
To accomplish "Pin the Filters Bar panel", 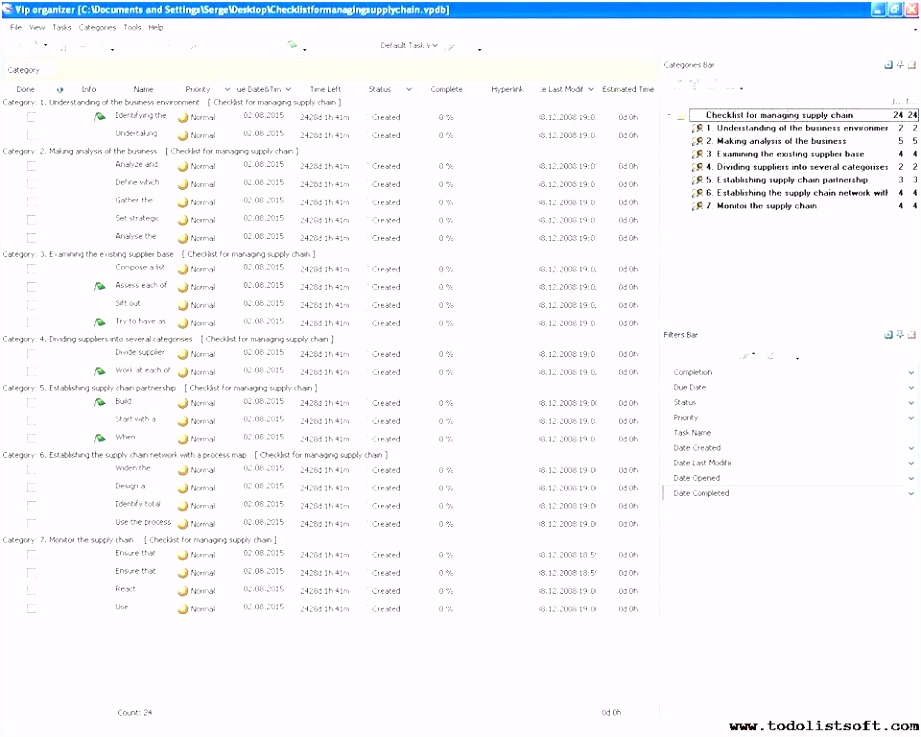I will tap(900, 335).
